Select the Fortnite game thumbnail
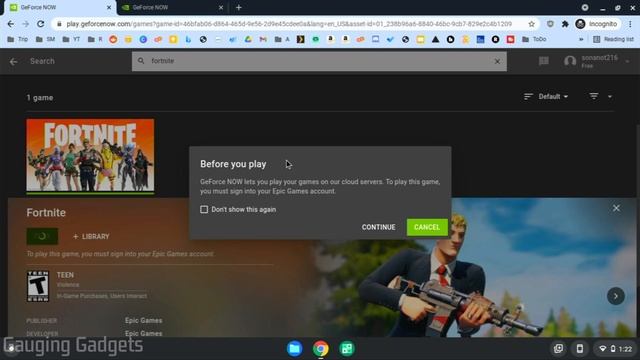This screenshot has height=360, width=640. (x=90, y=155)
